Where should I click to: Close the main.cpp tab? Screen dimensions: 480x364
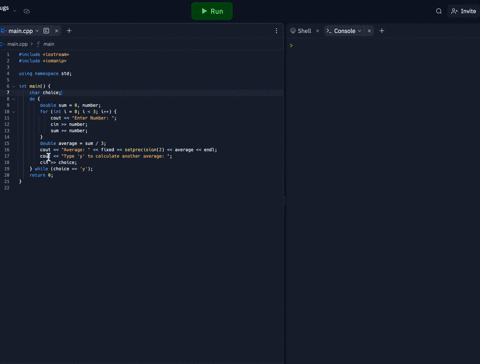pos(57,31)
